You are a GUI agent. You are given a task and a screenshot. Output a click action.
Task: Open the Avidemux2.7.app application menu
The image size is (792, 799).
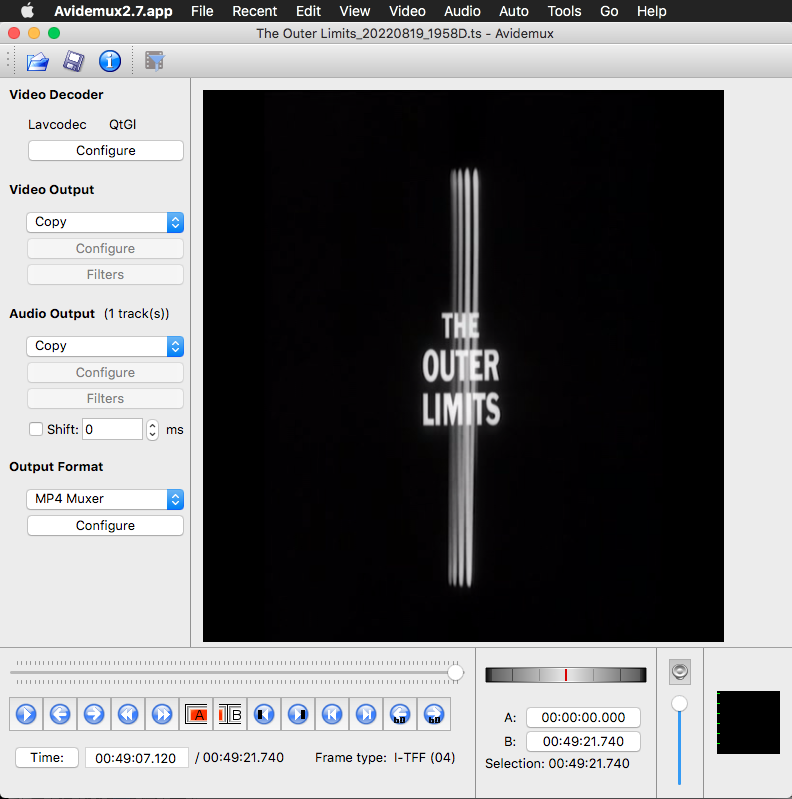pyautogui.click(x=113, y=11)
